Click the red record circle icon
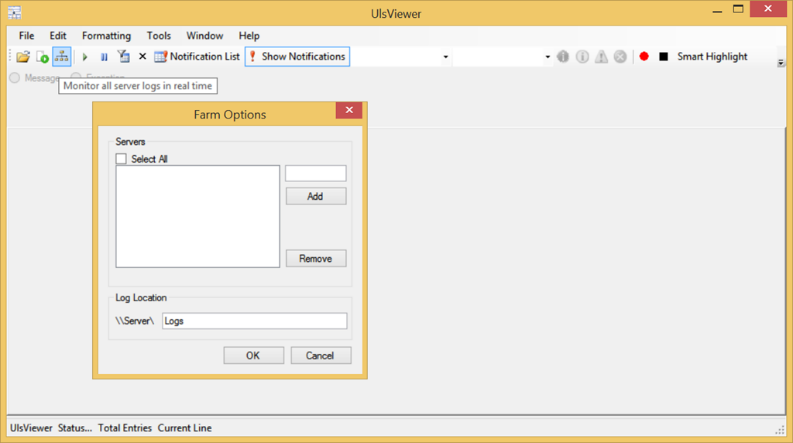This screenshot has width=793, height=443. pos(644,56)
